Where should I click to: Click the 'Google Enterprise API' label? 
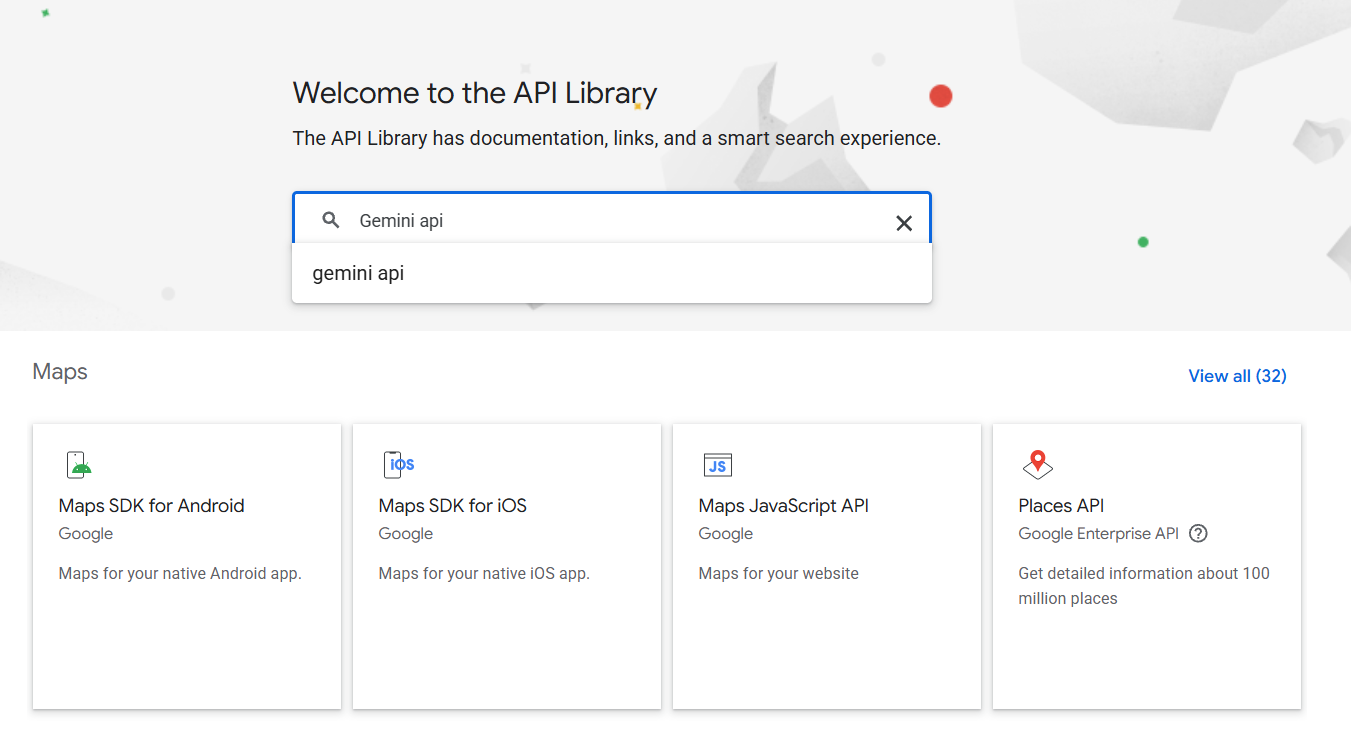click(1098, 534)
